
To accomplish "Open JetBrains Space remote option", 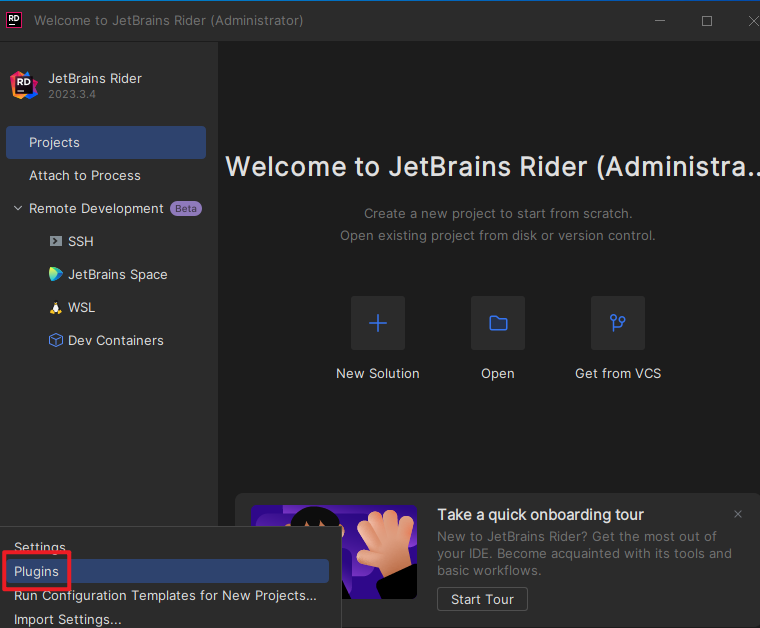I will (118, 274).
